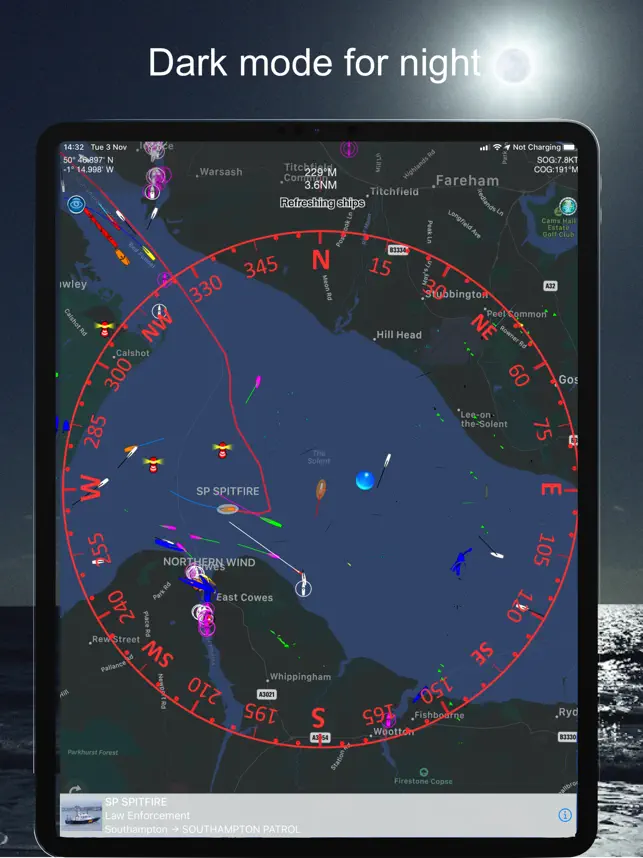Screen dimensions: 643x858
Task: Tap the latitude longitude position readout
Action: (x=89, y=165)
